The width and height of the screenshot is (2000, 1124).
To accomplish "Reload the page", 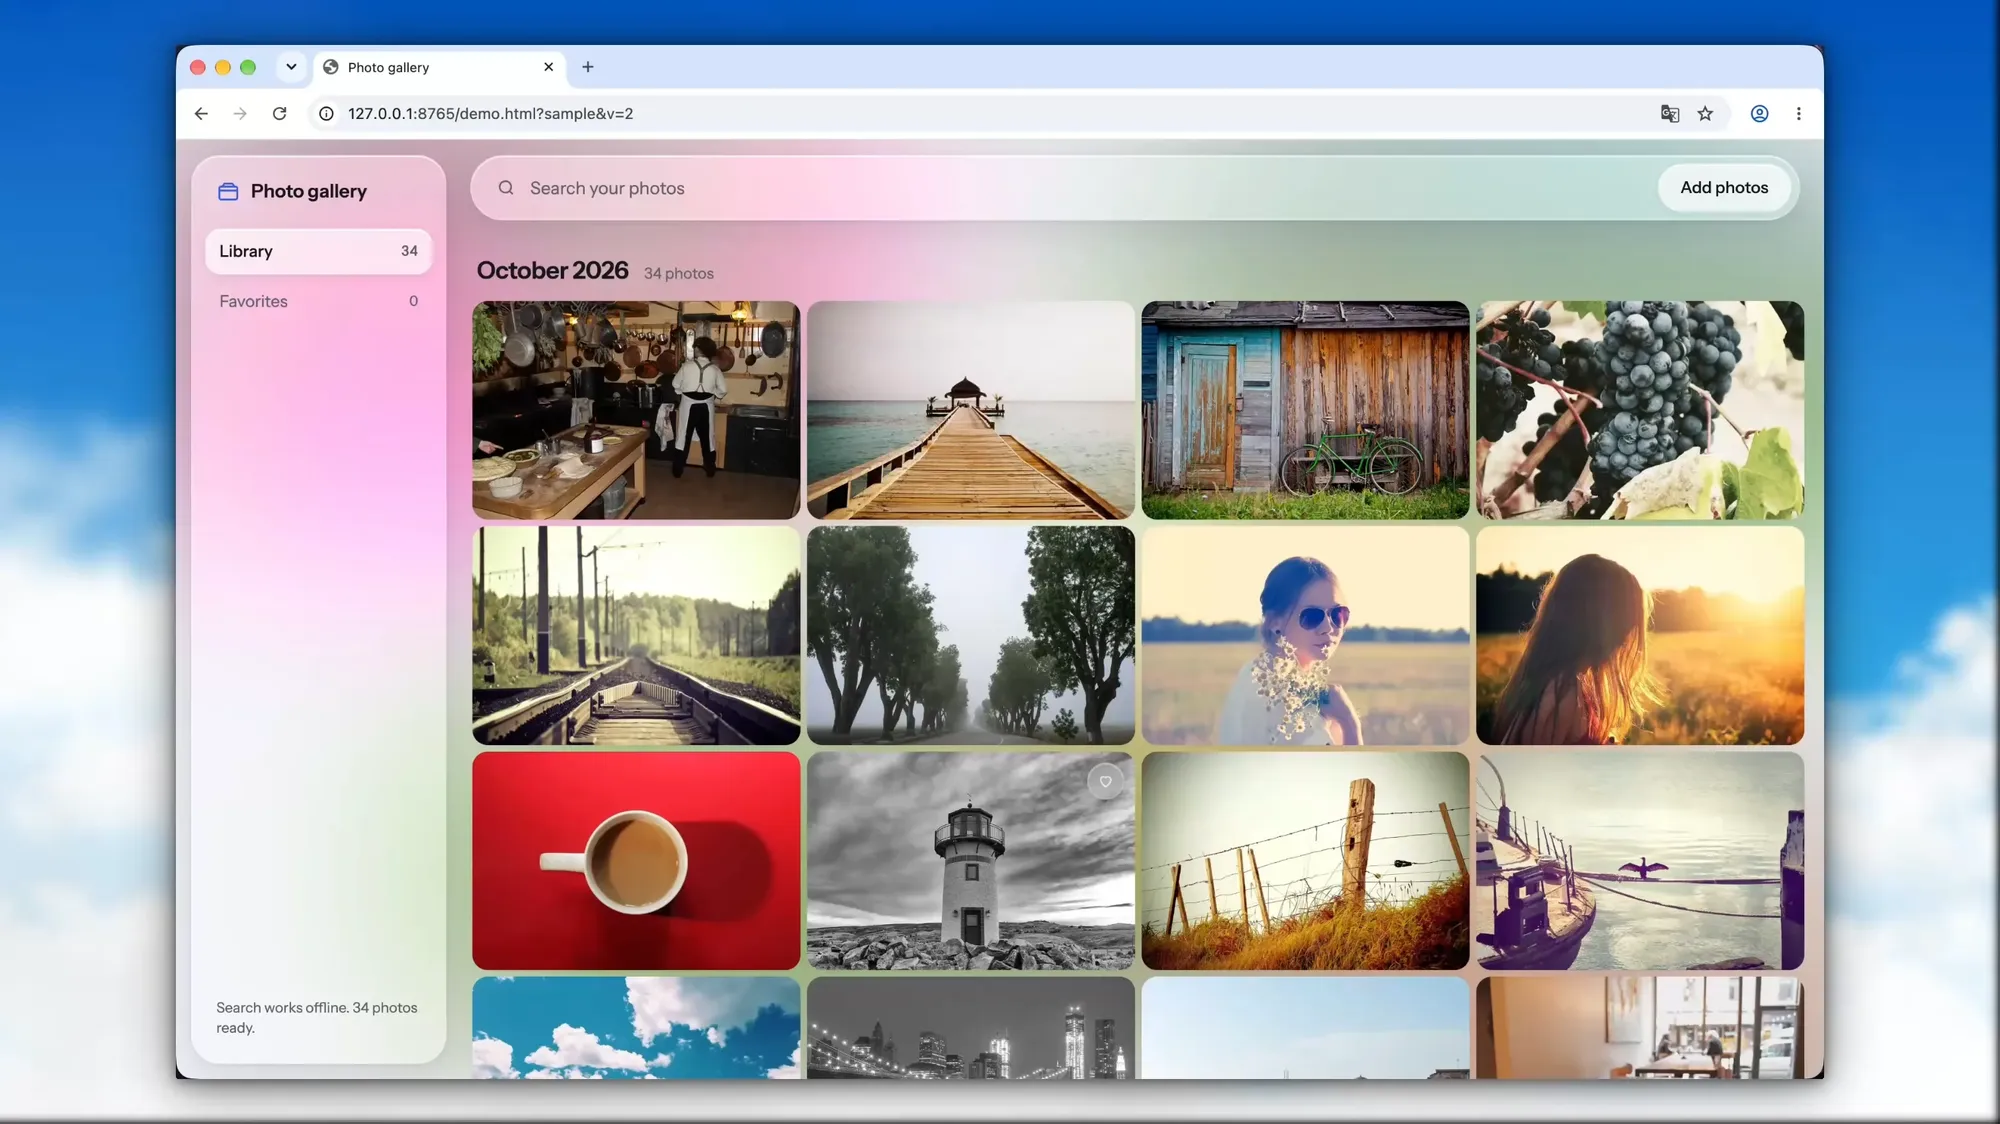I will coord(280,114).
